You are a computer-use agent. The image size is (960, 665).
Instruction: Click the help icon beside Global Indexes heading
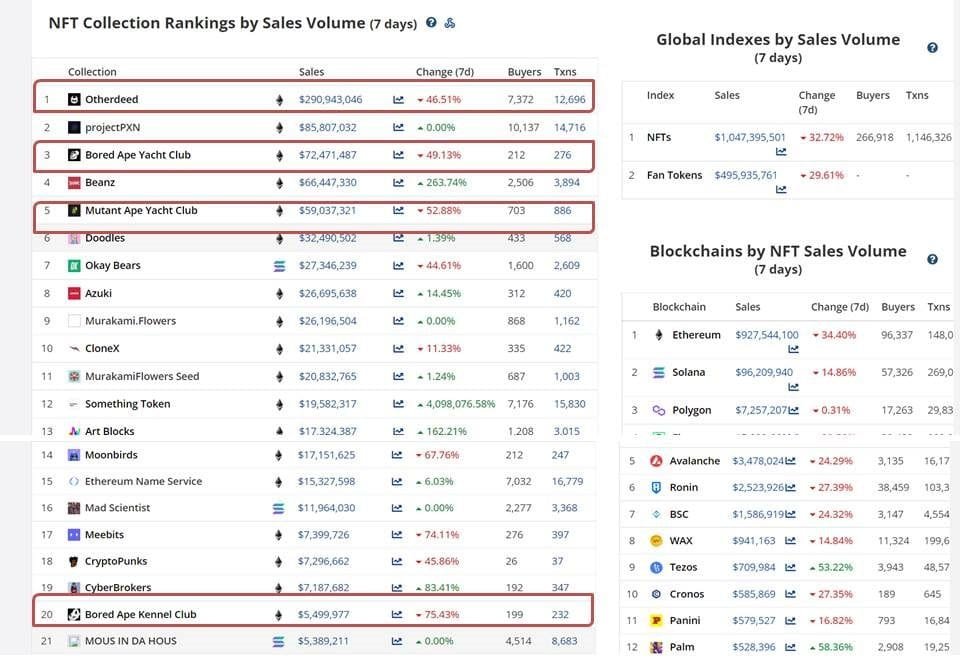932,48
